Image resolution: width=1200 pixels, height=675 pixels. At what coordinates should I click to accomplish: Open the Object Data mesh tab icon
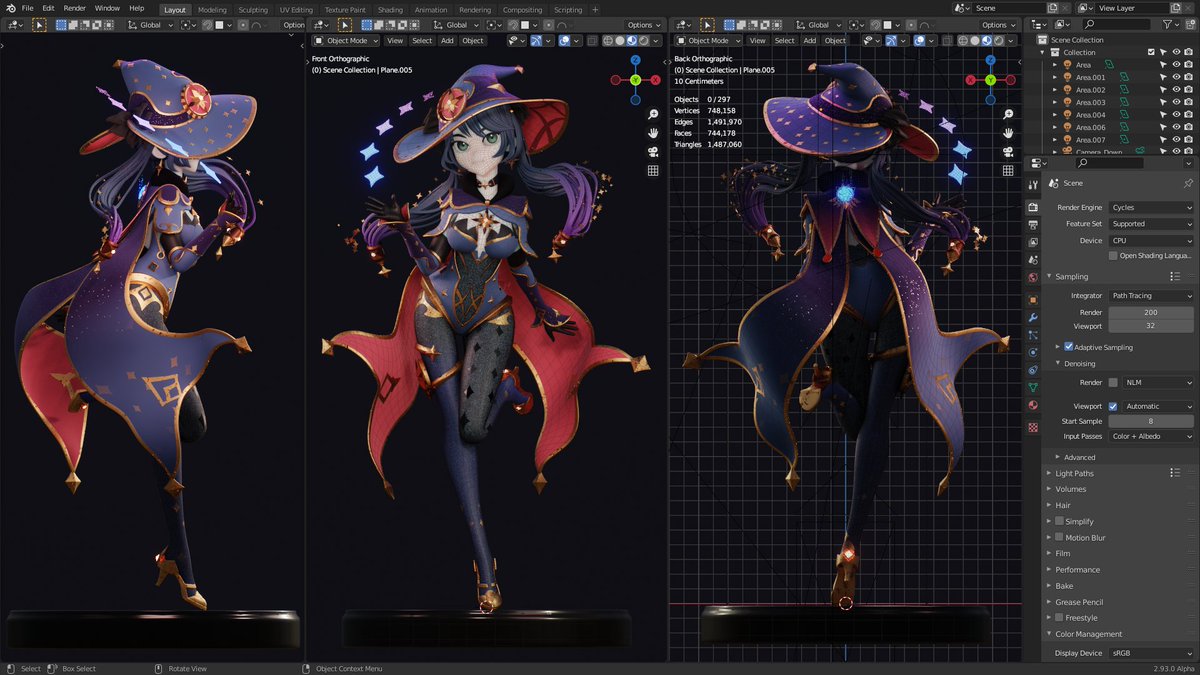pos(1033,387)
